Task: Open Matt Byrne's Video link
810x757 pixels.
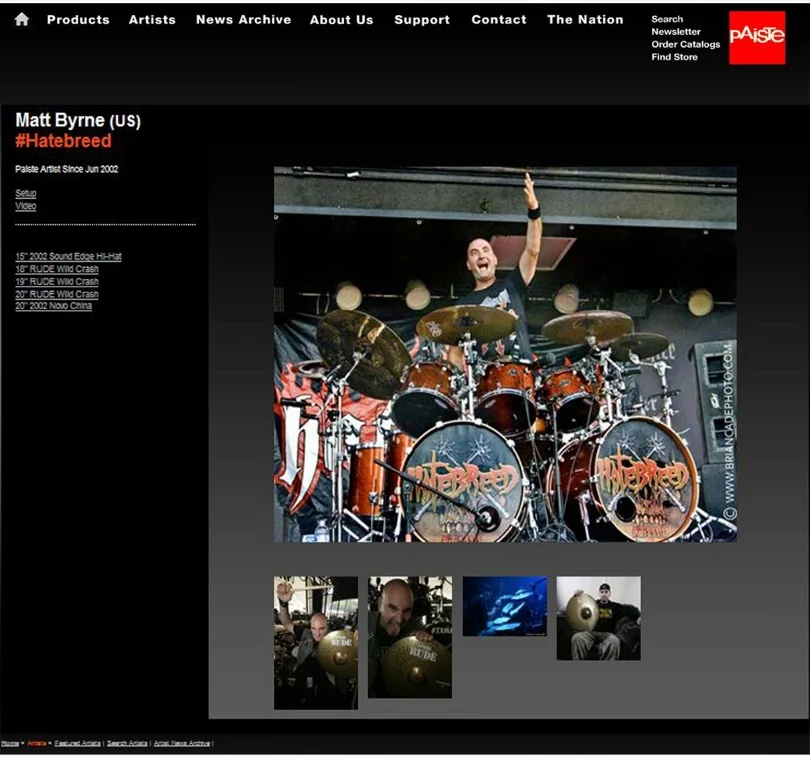Action: coord(26,206)
